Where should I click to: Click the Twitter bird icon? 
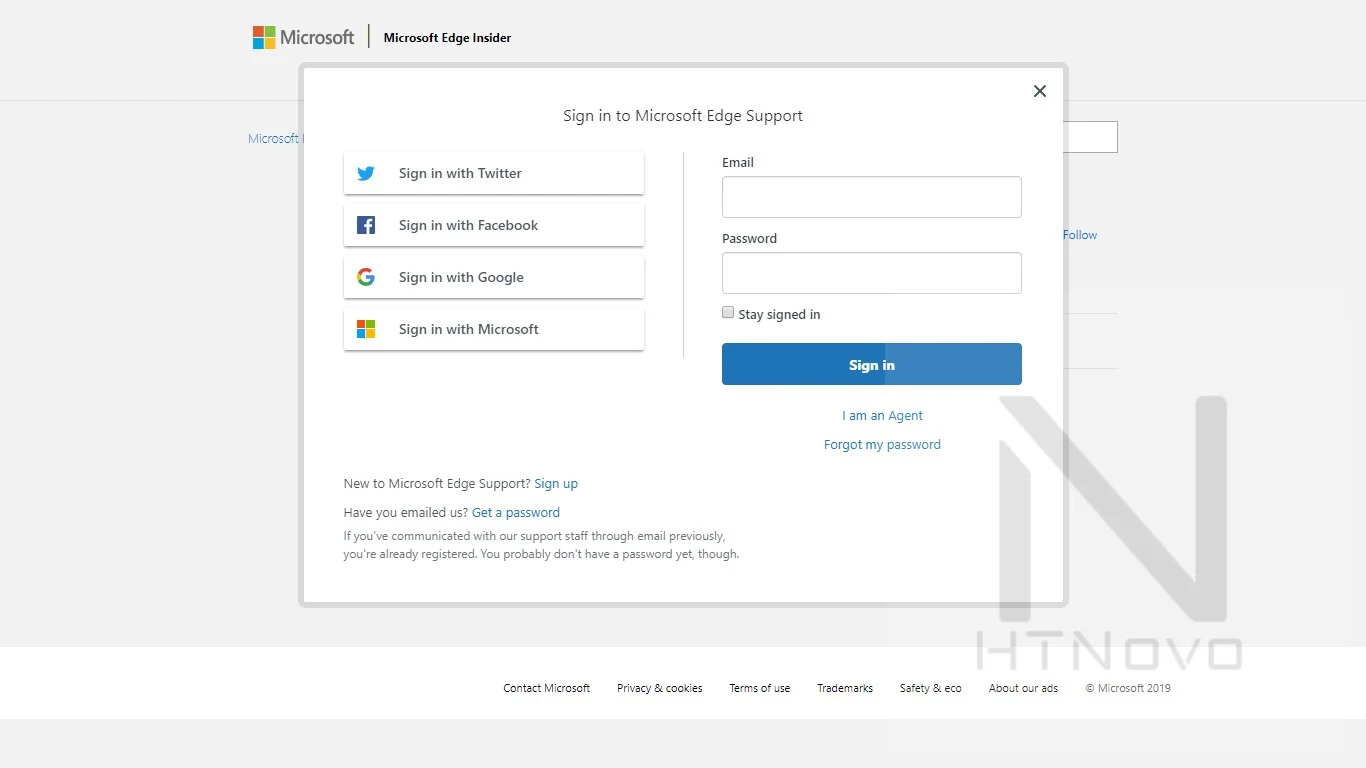pos(366,173)
